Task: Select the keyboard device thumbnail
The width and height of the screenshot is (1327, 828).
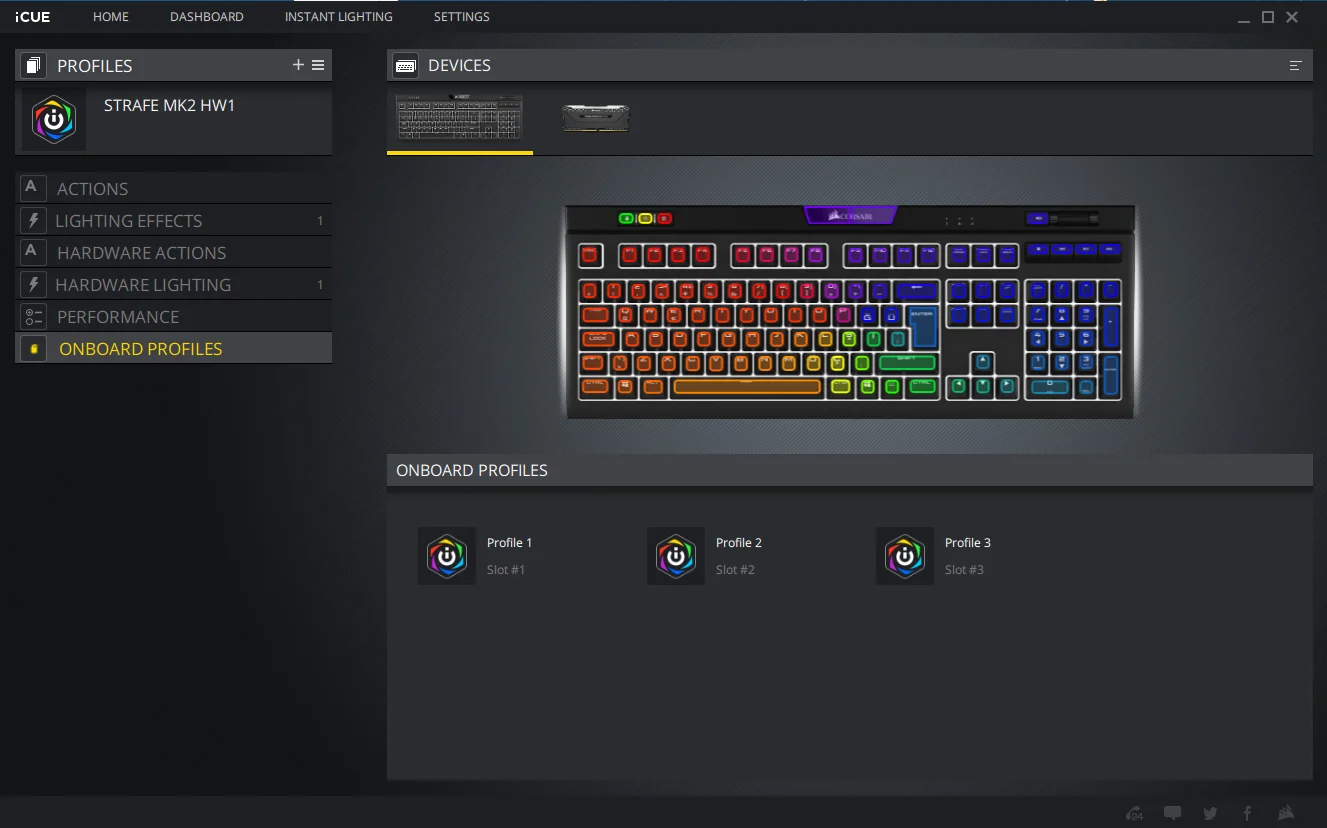Action: tap(460, 118)
